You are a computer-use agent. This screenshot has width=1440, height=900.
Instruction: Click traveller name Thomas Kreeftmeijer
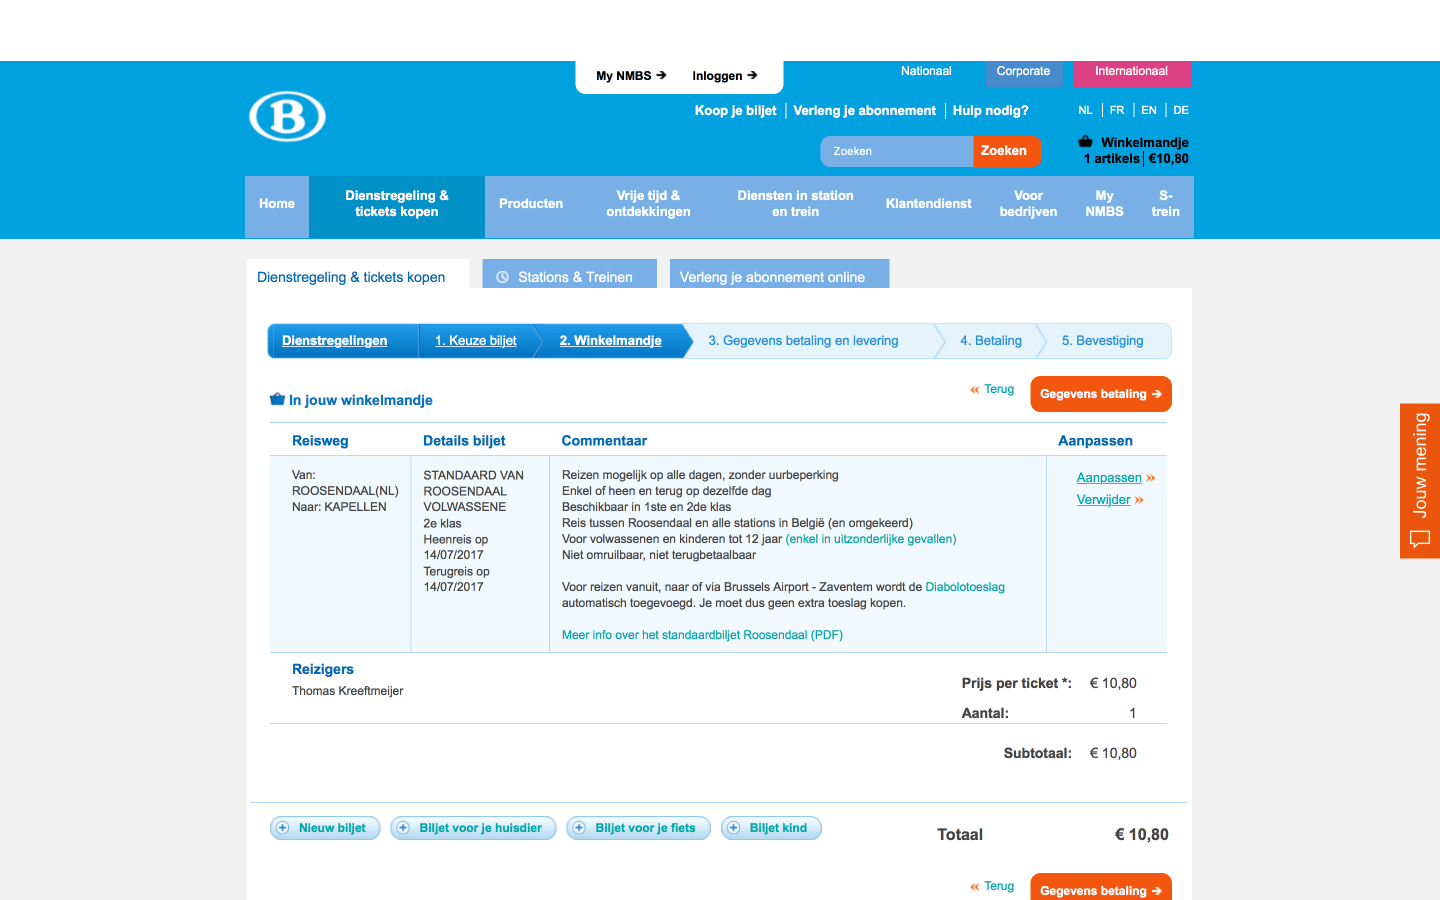(348, 691)
